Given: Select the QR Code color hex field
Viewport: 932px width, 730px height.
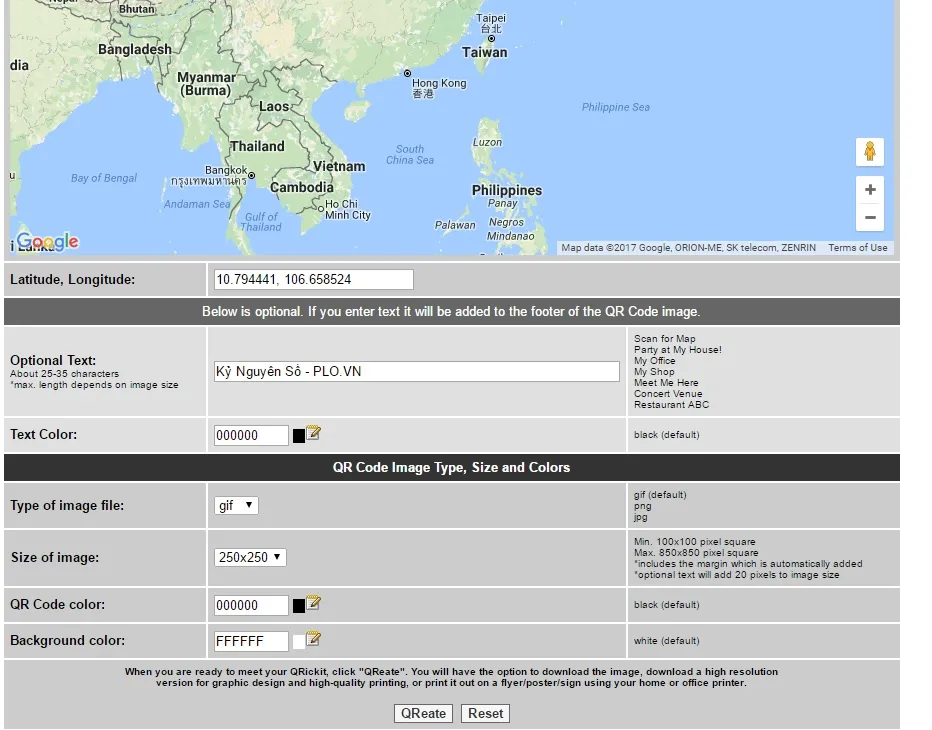Looking at the screenshot, I should 251,605.
